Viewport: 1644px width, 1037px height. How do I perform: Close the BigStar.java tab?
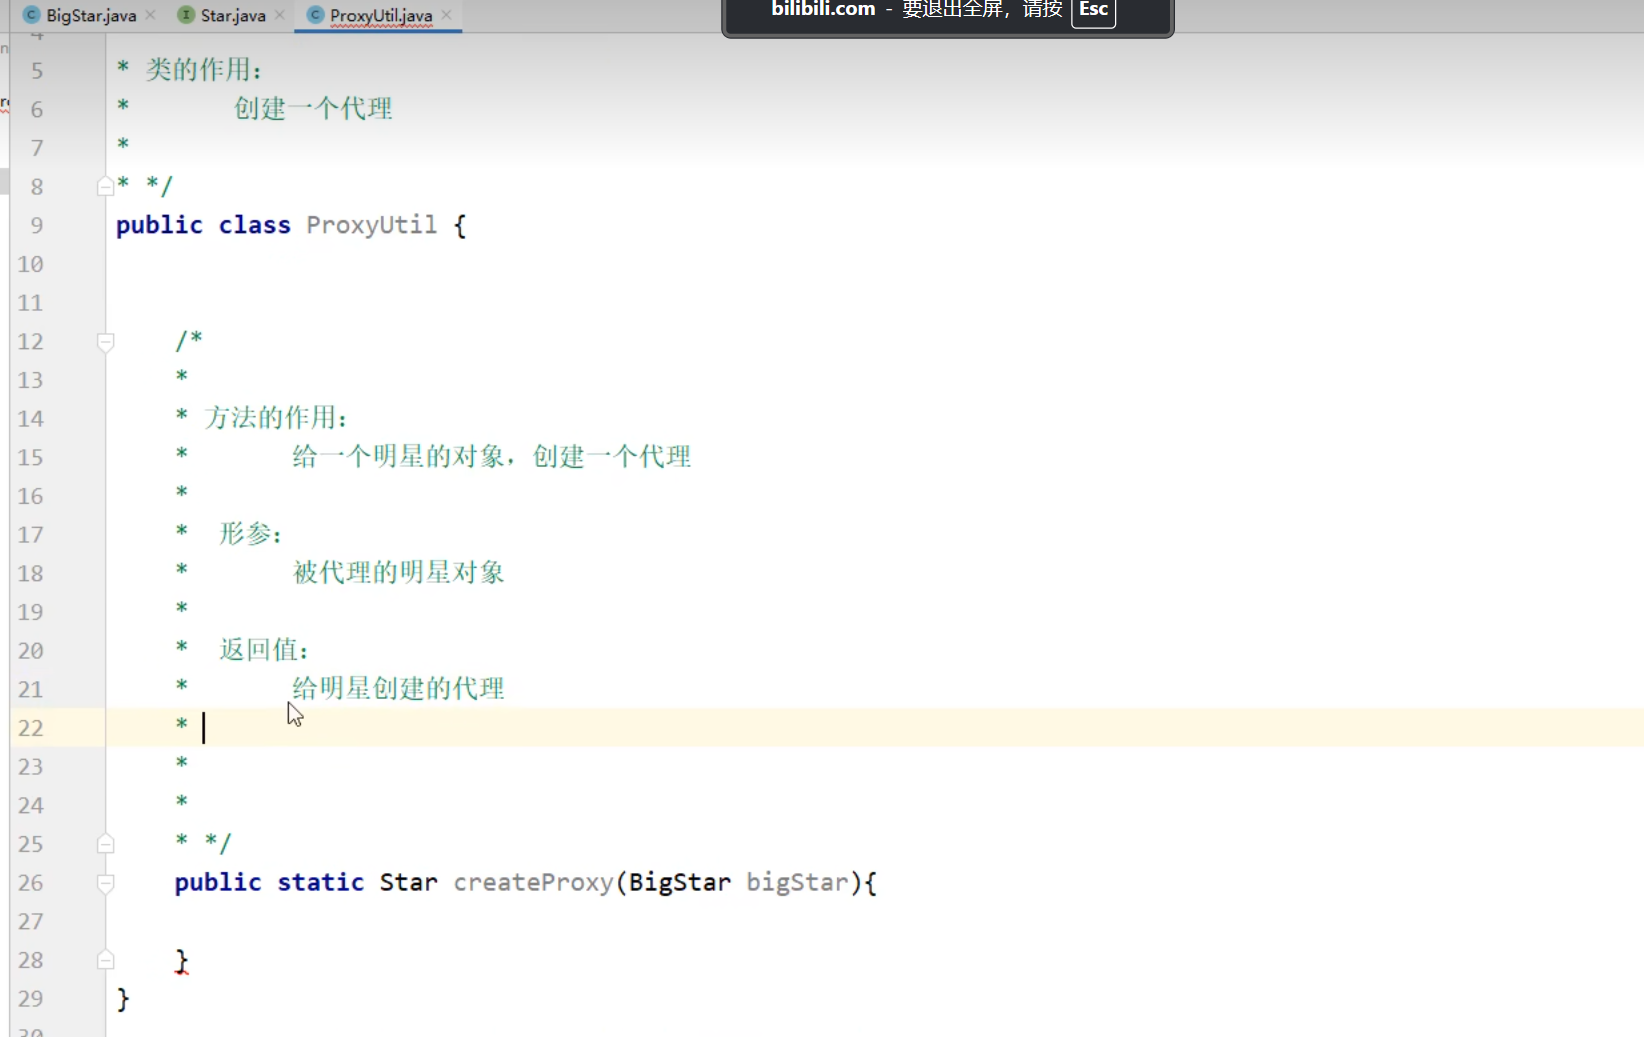(x=151, y=15)
